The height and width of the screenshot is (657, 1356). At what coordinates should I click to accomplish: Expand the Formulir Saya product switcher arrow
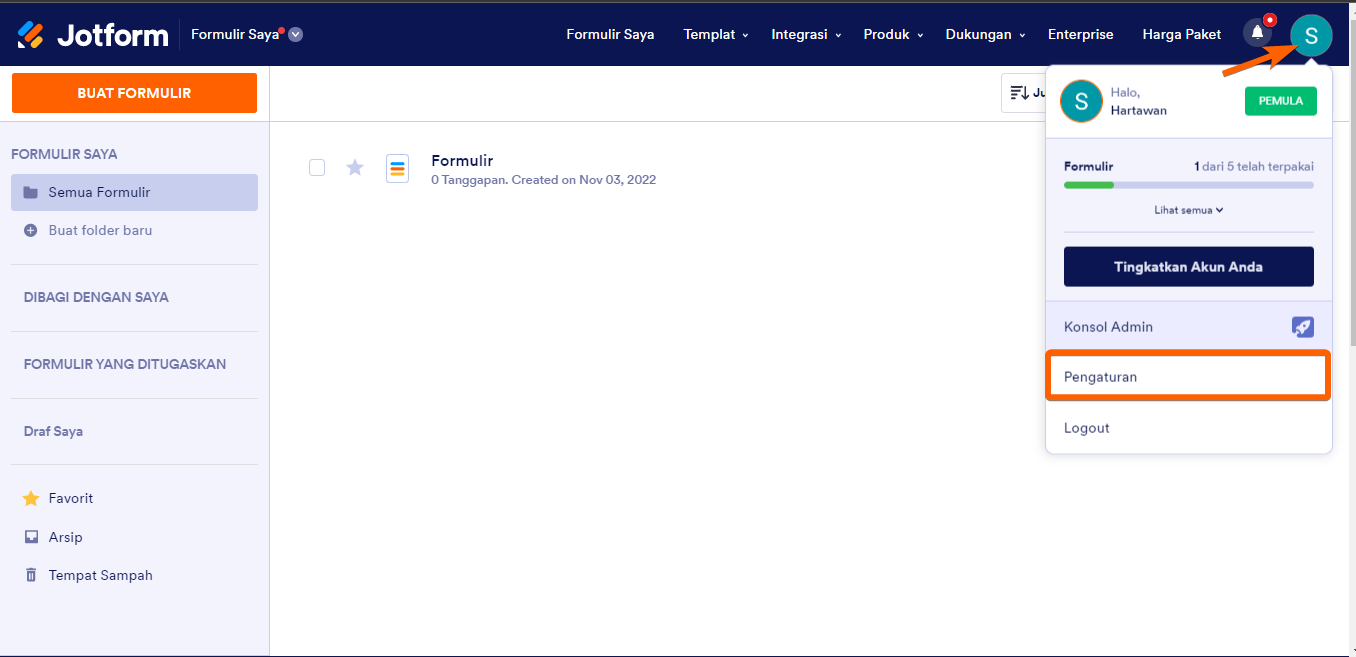click(296, 35)
